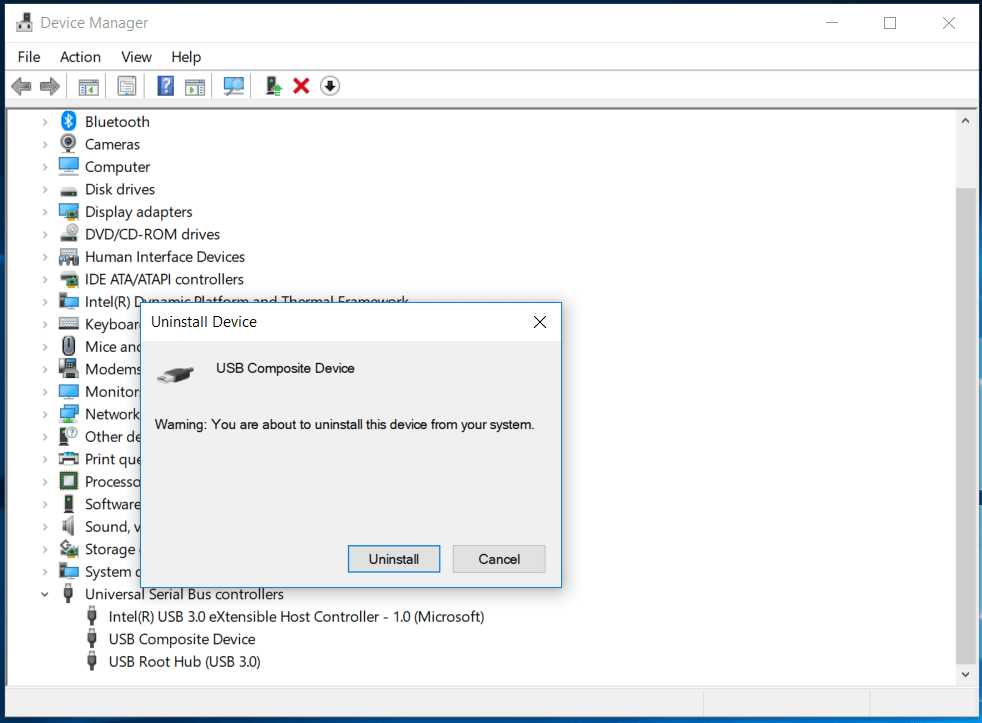Expand the DVD/CD-ROM drives node
Screen dimensions: 982x723
pyautogui.click(x=44, y=235)
